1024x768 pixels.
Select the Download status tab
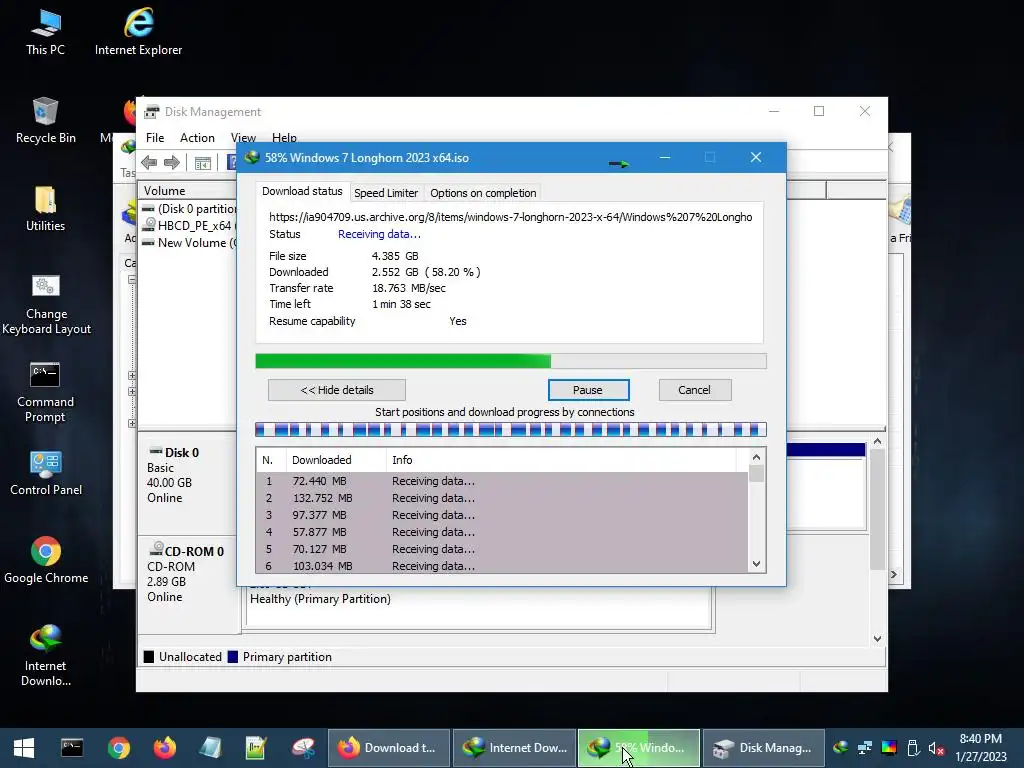(x=302, y=191)
